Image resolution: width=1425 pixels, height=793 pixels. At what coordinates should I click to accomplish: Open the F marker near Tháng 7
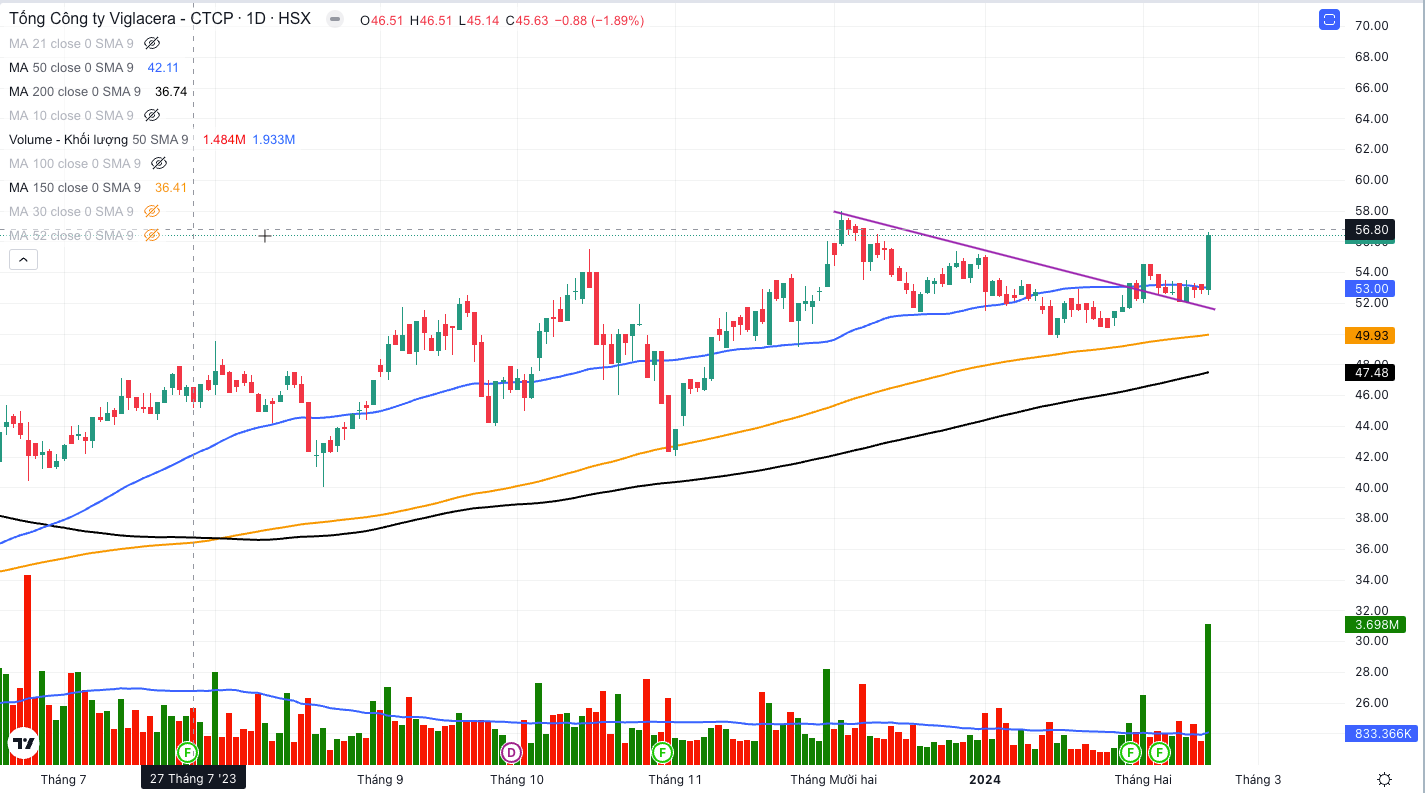187,751
